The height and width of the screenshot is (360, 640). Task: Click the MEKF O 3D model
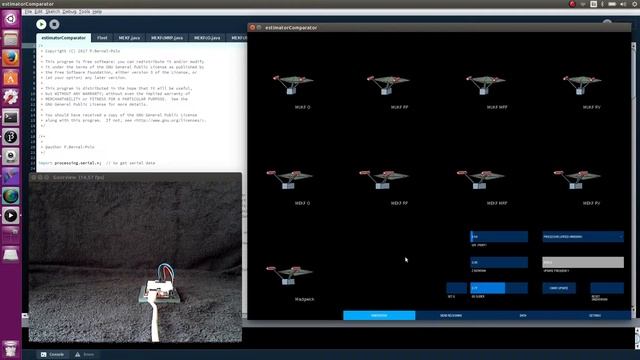tap(289, 180)
